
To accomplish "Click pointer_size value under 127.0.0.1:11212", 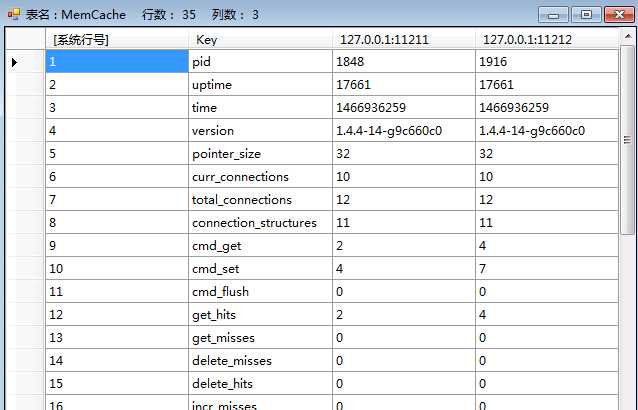I will [546, 154].
